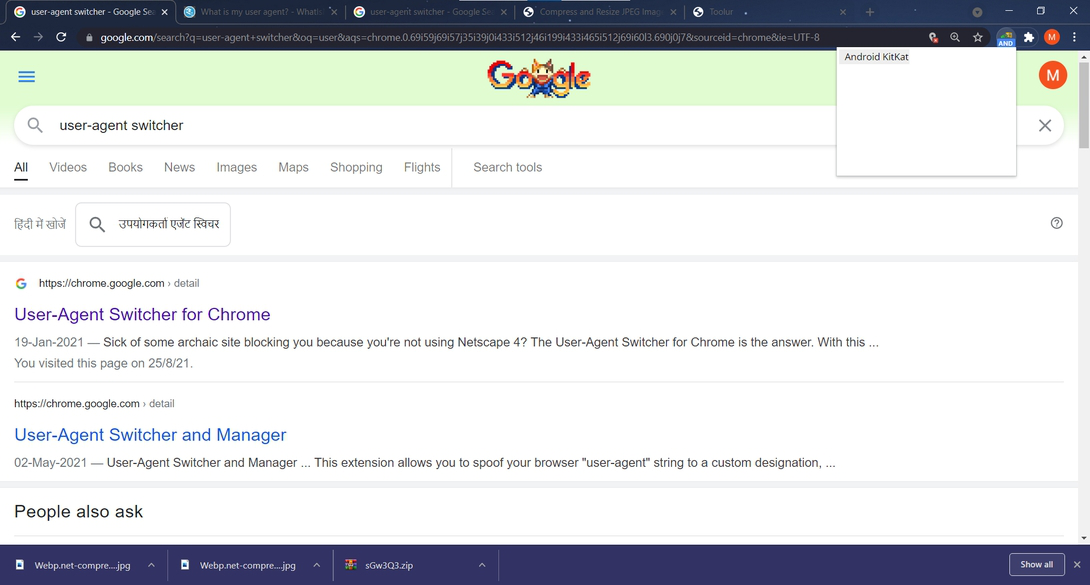Select the Shopping search filter

tap(356, 167)
